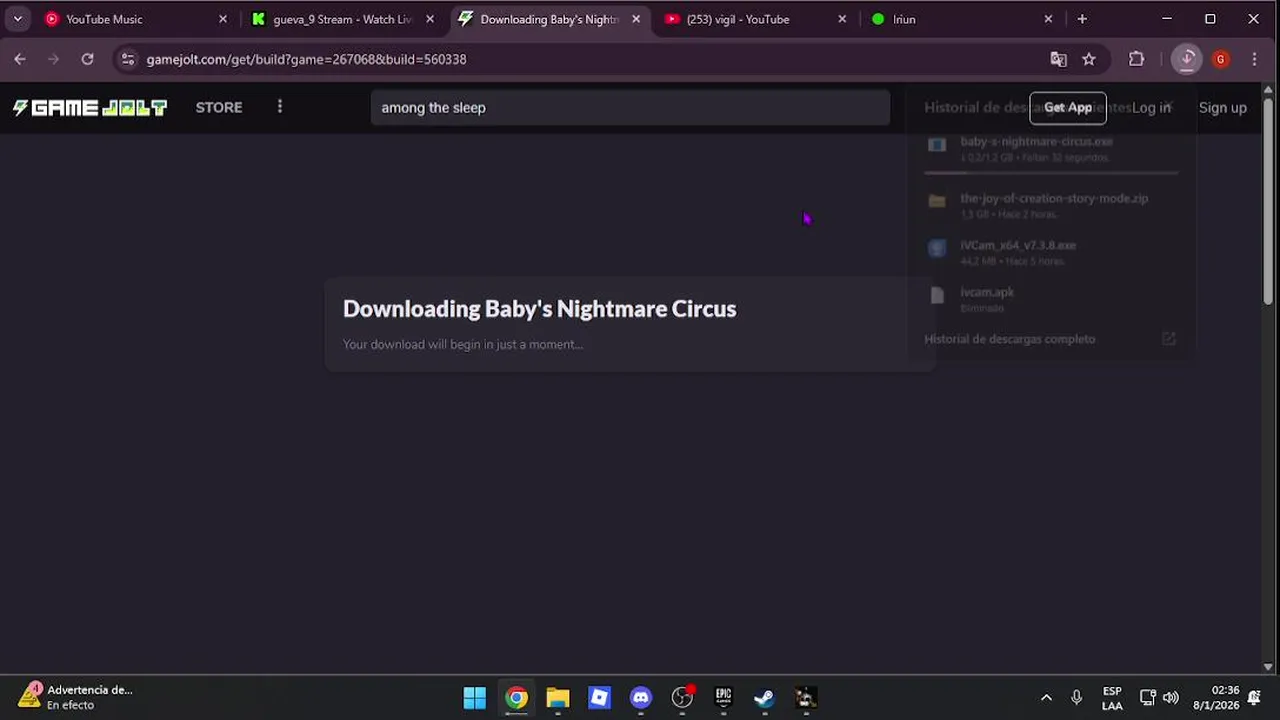
Task: Click the scrollbar up arrow
Action: tap(1269, 91)
